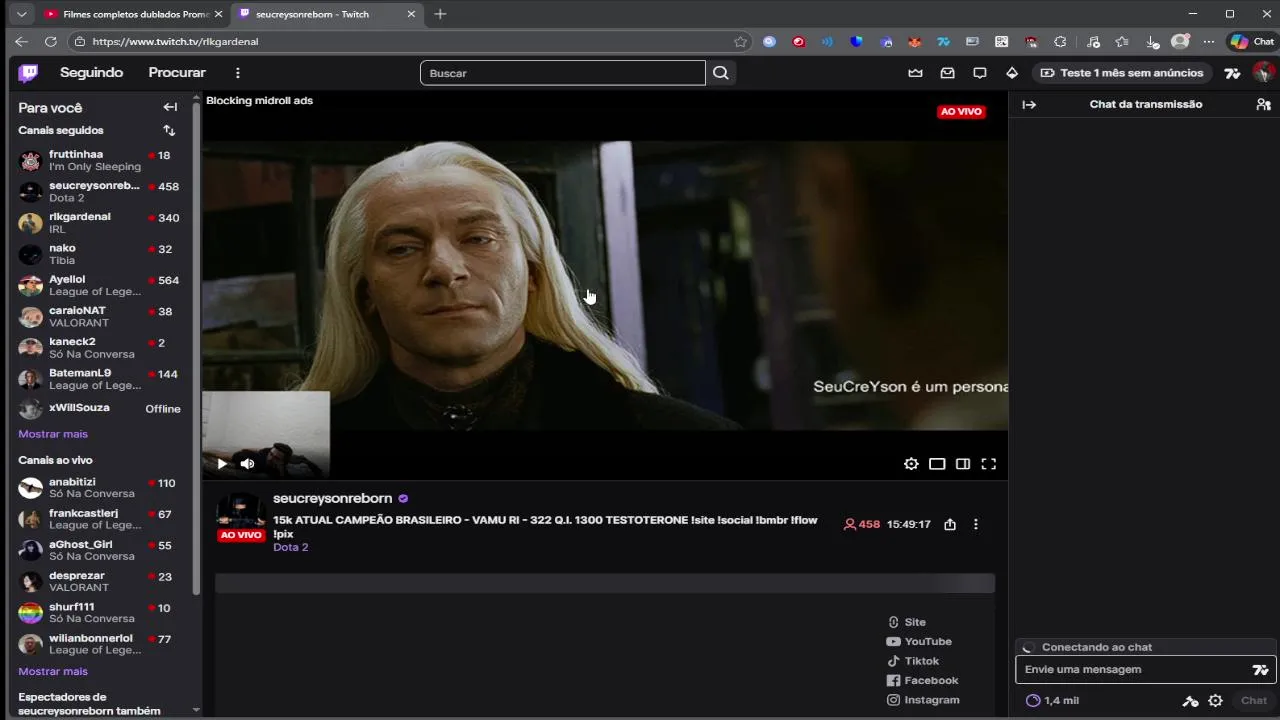Share the stream with the share icon
Screen dimensions: 1280x720
point(950,524)
